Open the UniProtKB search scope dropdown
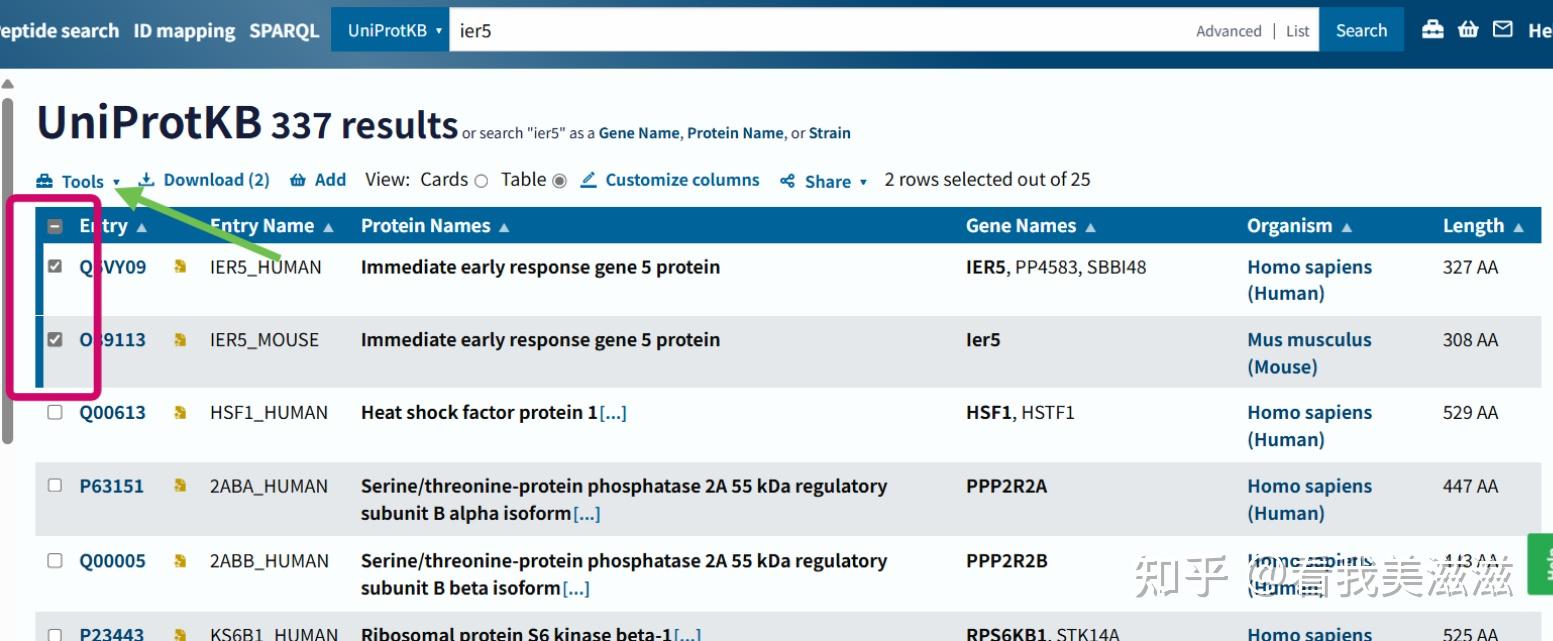1553x641 pixels. tap(390, 30)
